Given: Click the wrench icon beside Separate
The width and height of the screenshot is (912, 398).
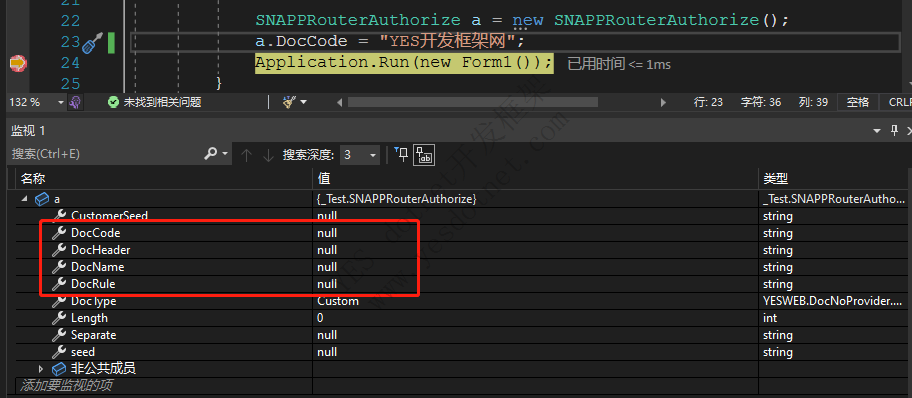Looking at the screenshot, I should [x=59, y=335].
